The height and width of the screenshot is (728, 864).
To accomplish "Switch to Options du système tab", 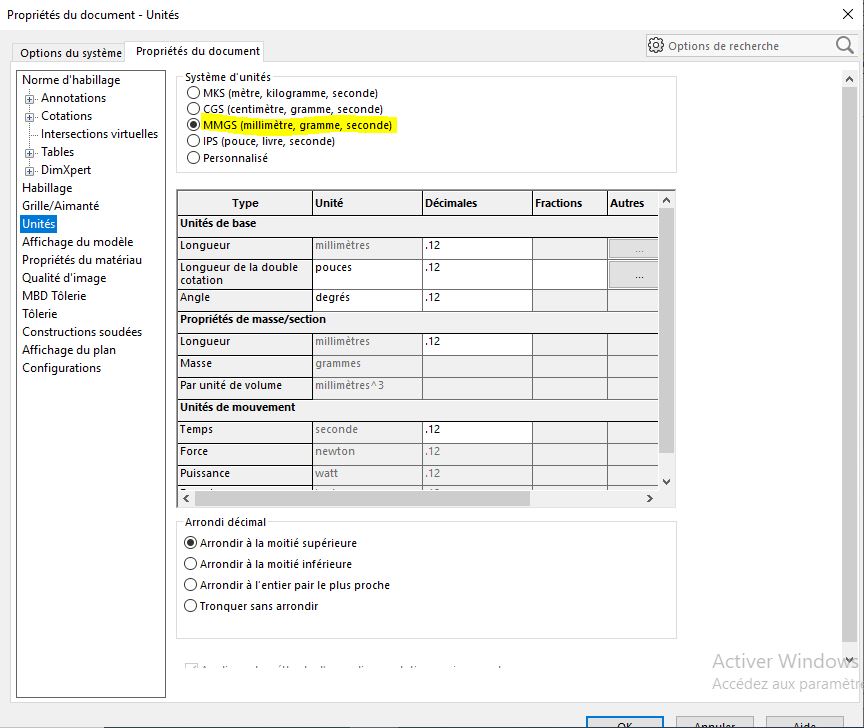I will tap(71, 53).
